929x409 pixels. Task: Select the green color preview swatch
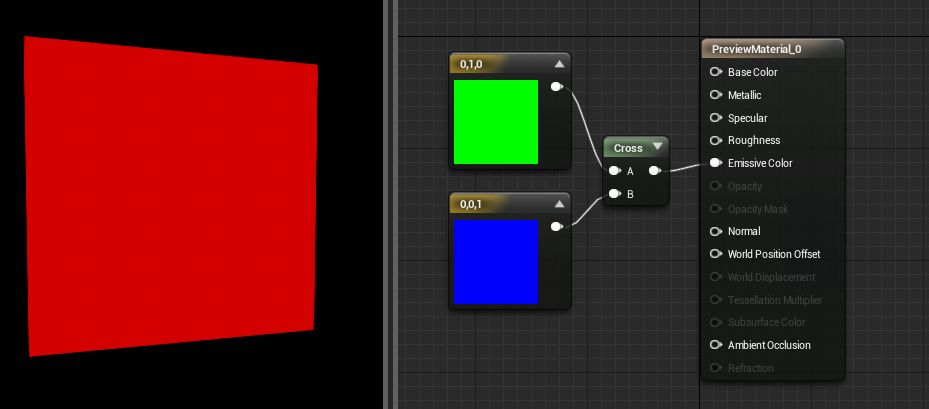point(496,122)
